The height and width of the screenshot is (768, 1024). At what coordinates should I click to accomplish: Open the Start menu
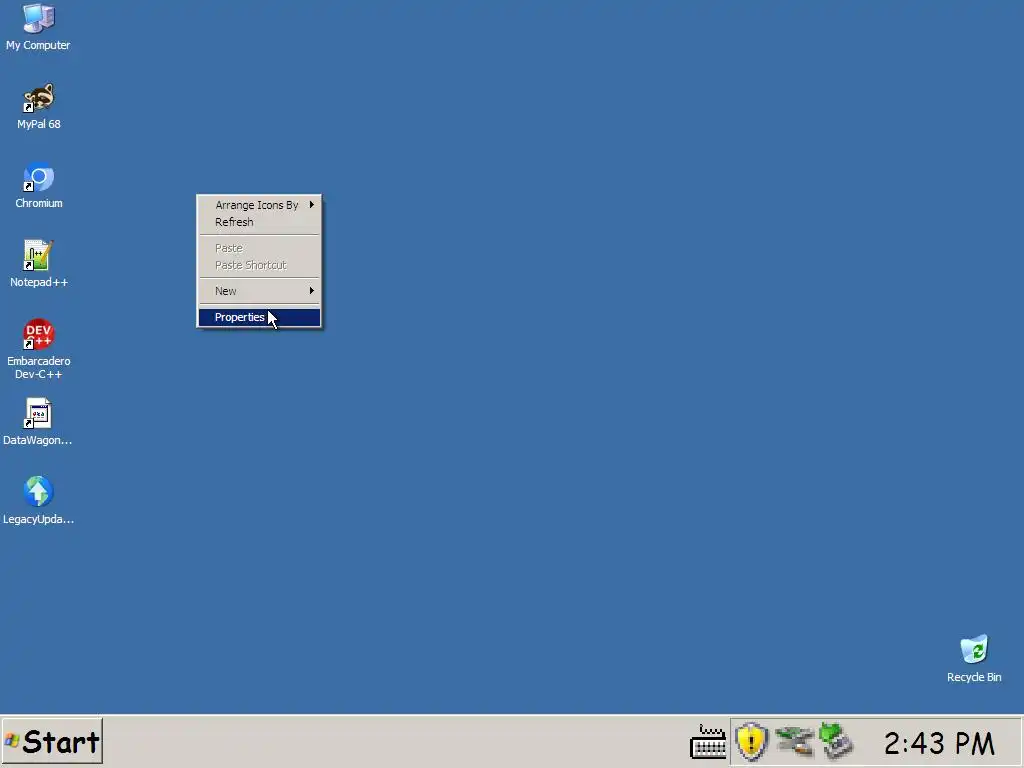[52, 741]
